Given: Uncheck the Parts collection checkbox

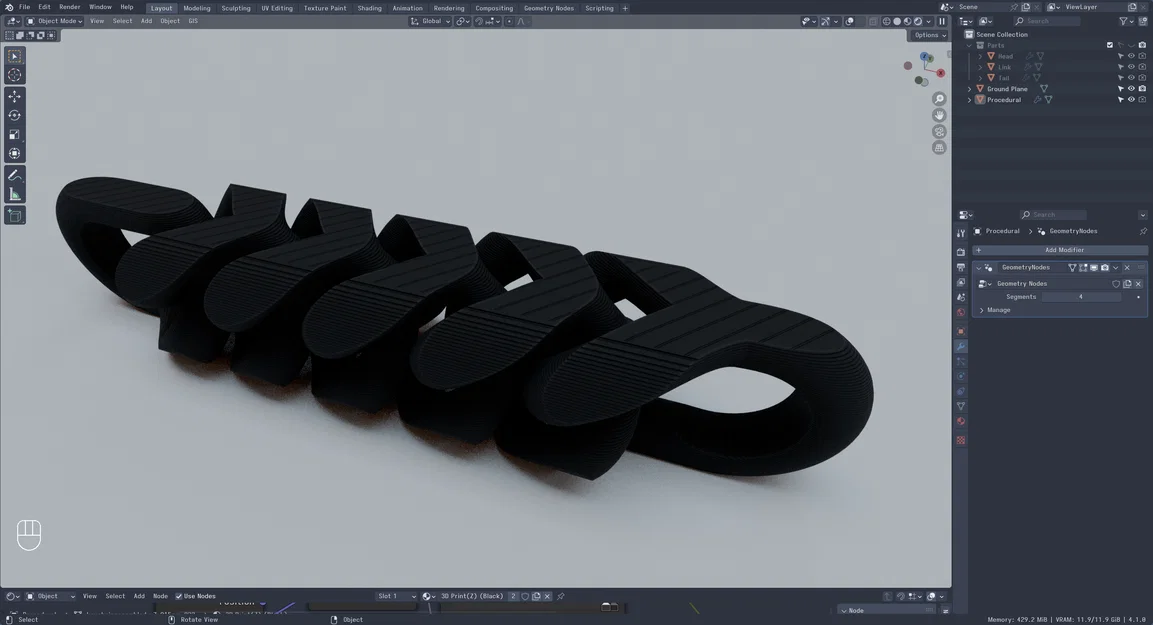Looking at the screenshot, I should pyautogui.click(x=1109, y=44).
